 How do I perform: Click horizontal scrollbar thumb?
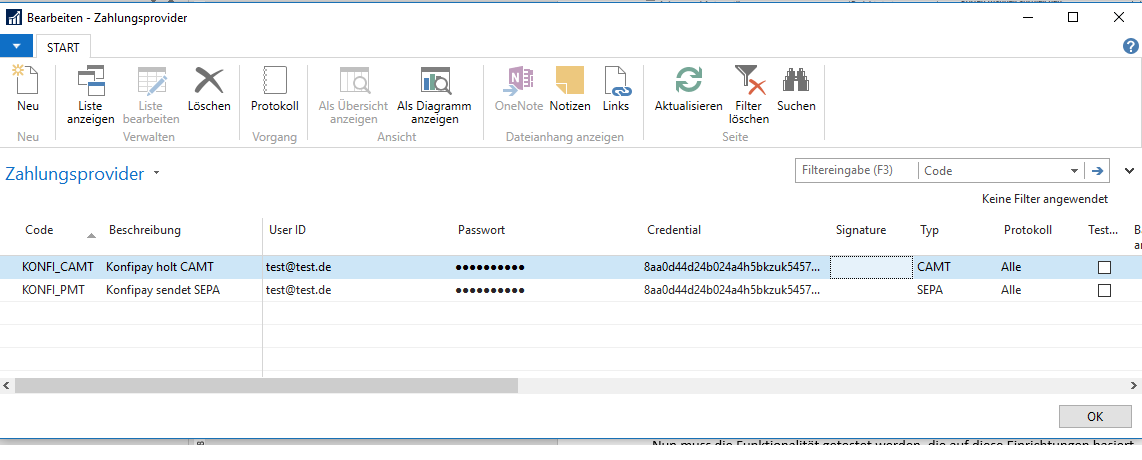tap(265, 385)
